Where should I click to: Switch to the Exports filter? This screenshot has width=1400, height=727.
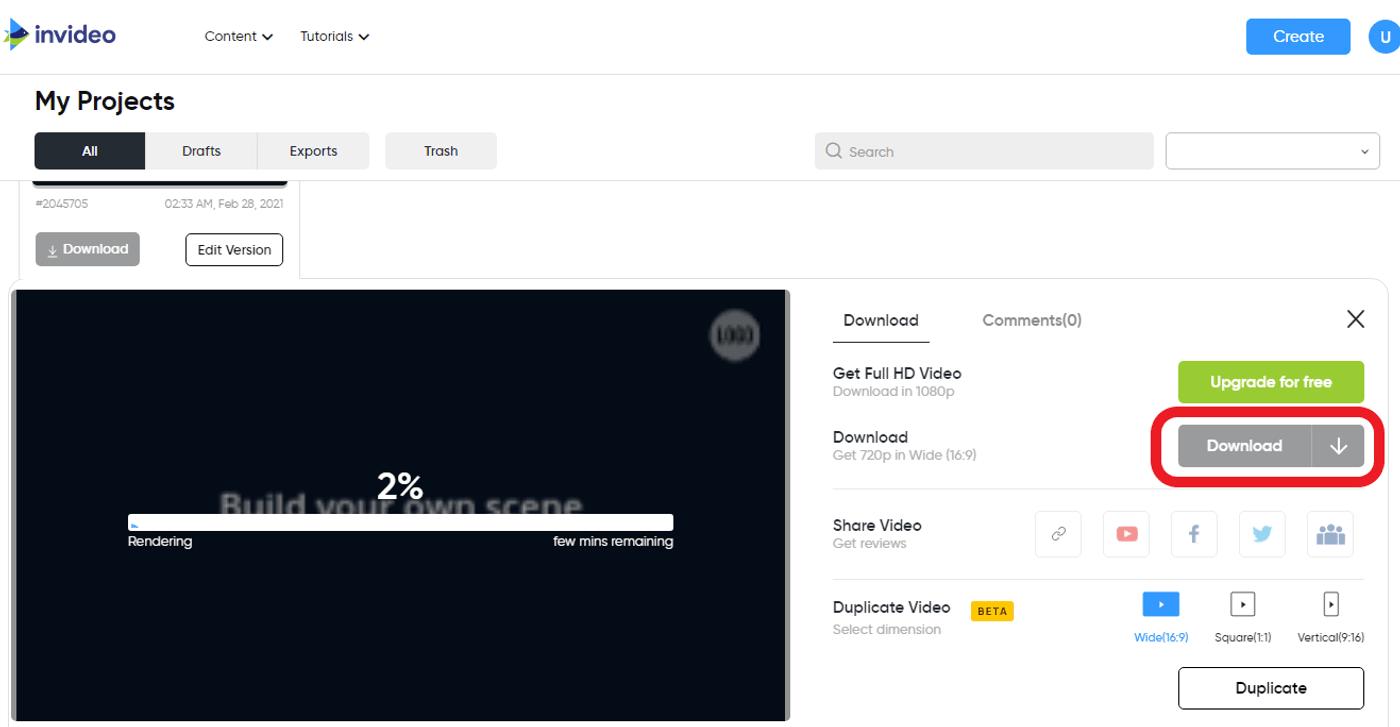click(x=313, y=150)
